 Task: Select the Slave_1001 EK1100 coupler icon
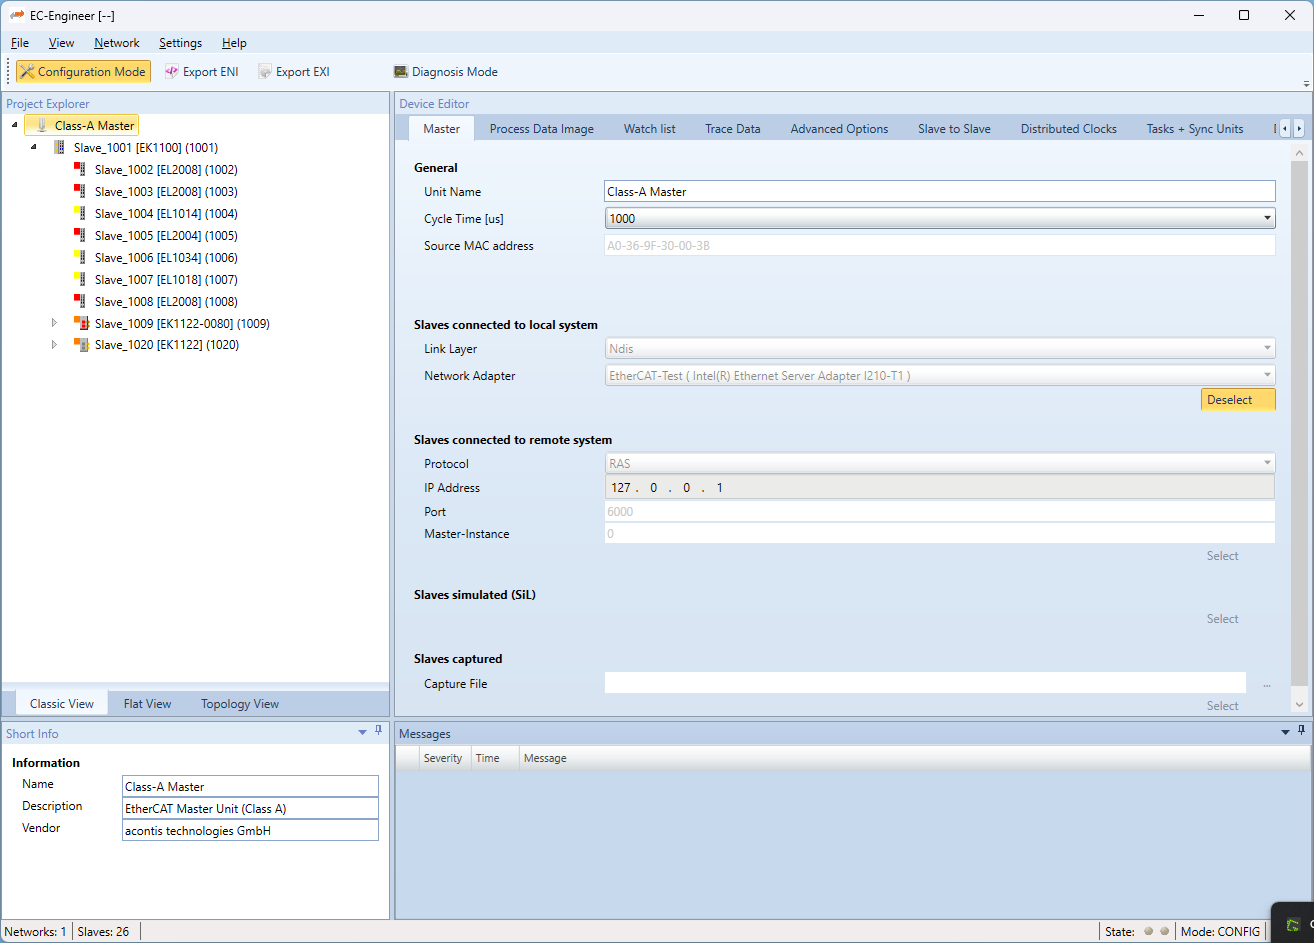tap(59, 148)
